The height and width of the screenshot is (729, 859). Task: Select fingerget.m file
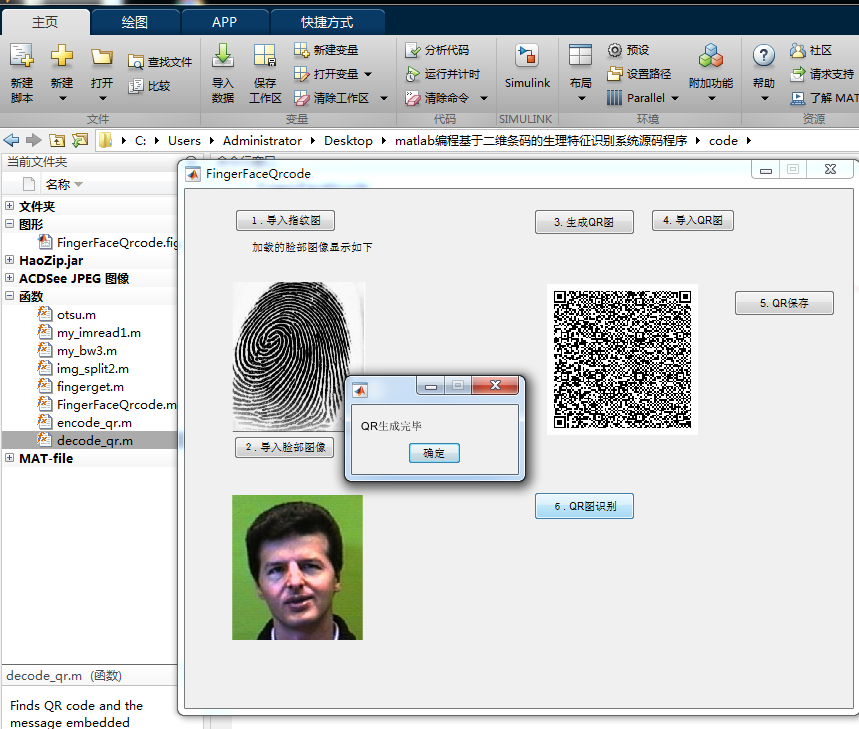(81, 387)
